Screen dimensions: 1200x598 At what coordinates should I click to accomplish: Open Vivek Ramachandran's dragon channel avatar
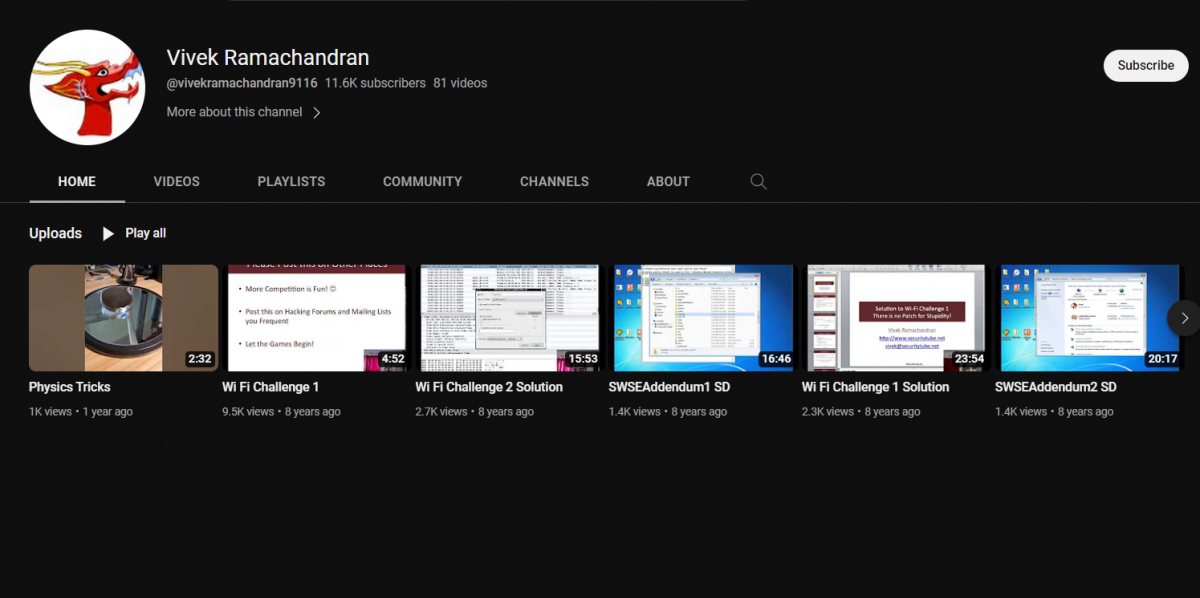[88, 88]
